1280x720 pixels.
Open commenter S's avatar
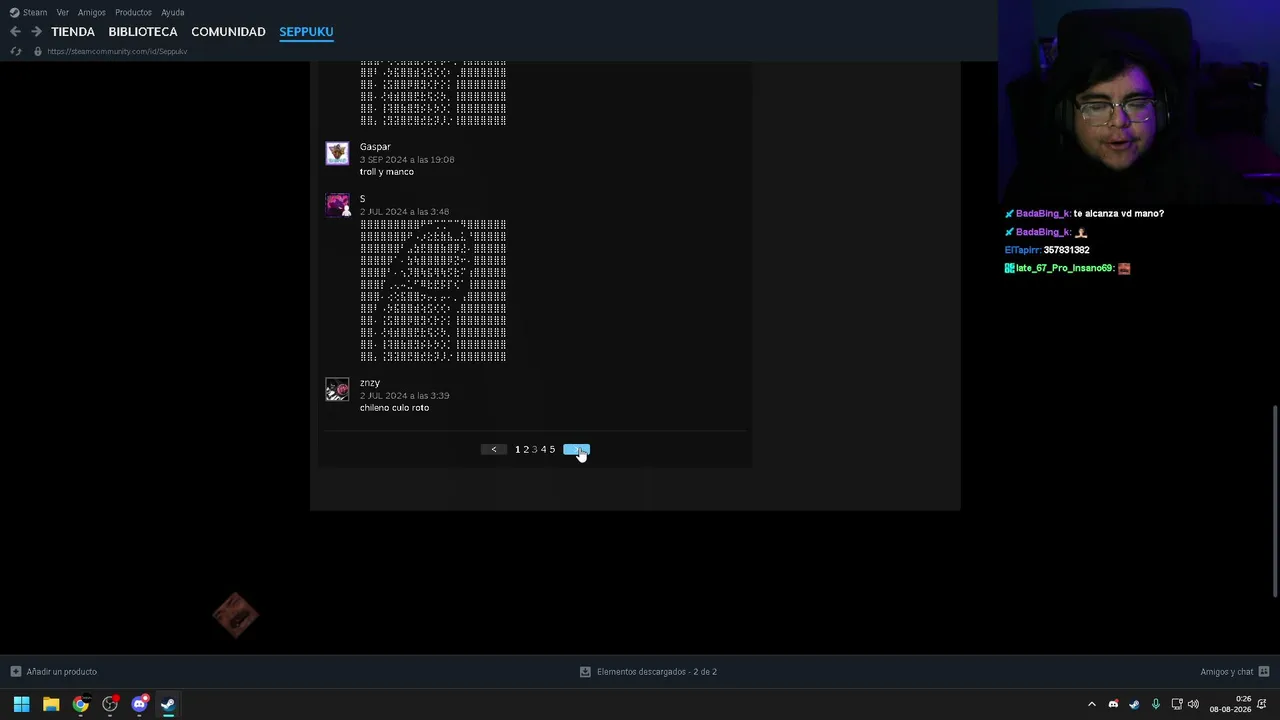coord(337,205)
